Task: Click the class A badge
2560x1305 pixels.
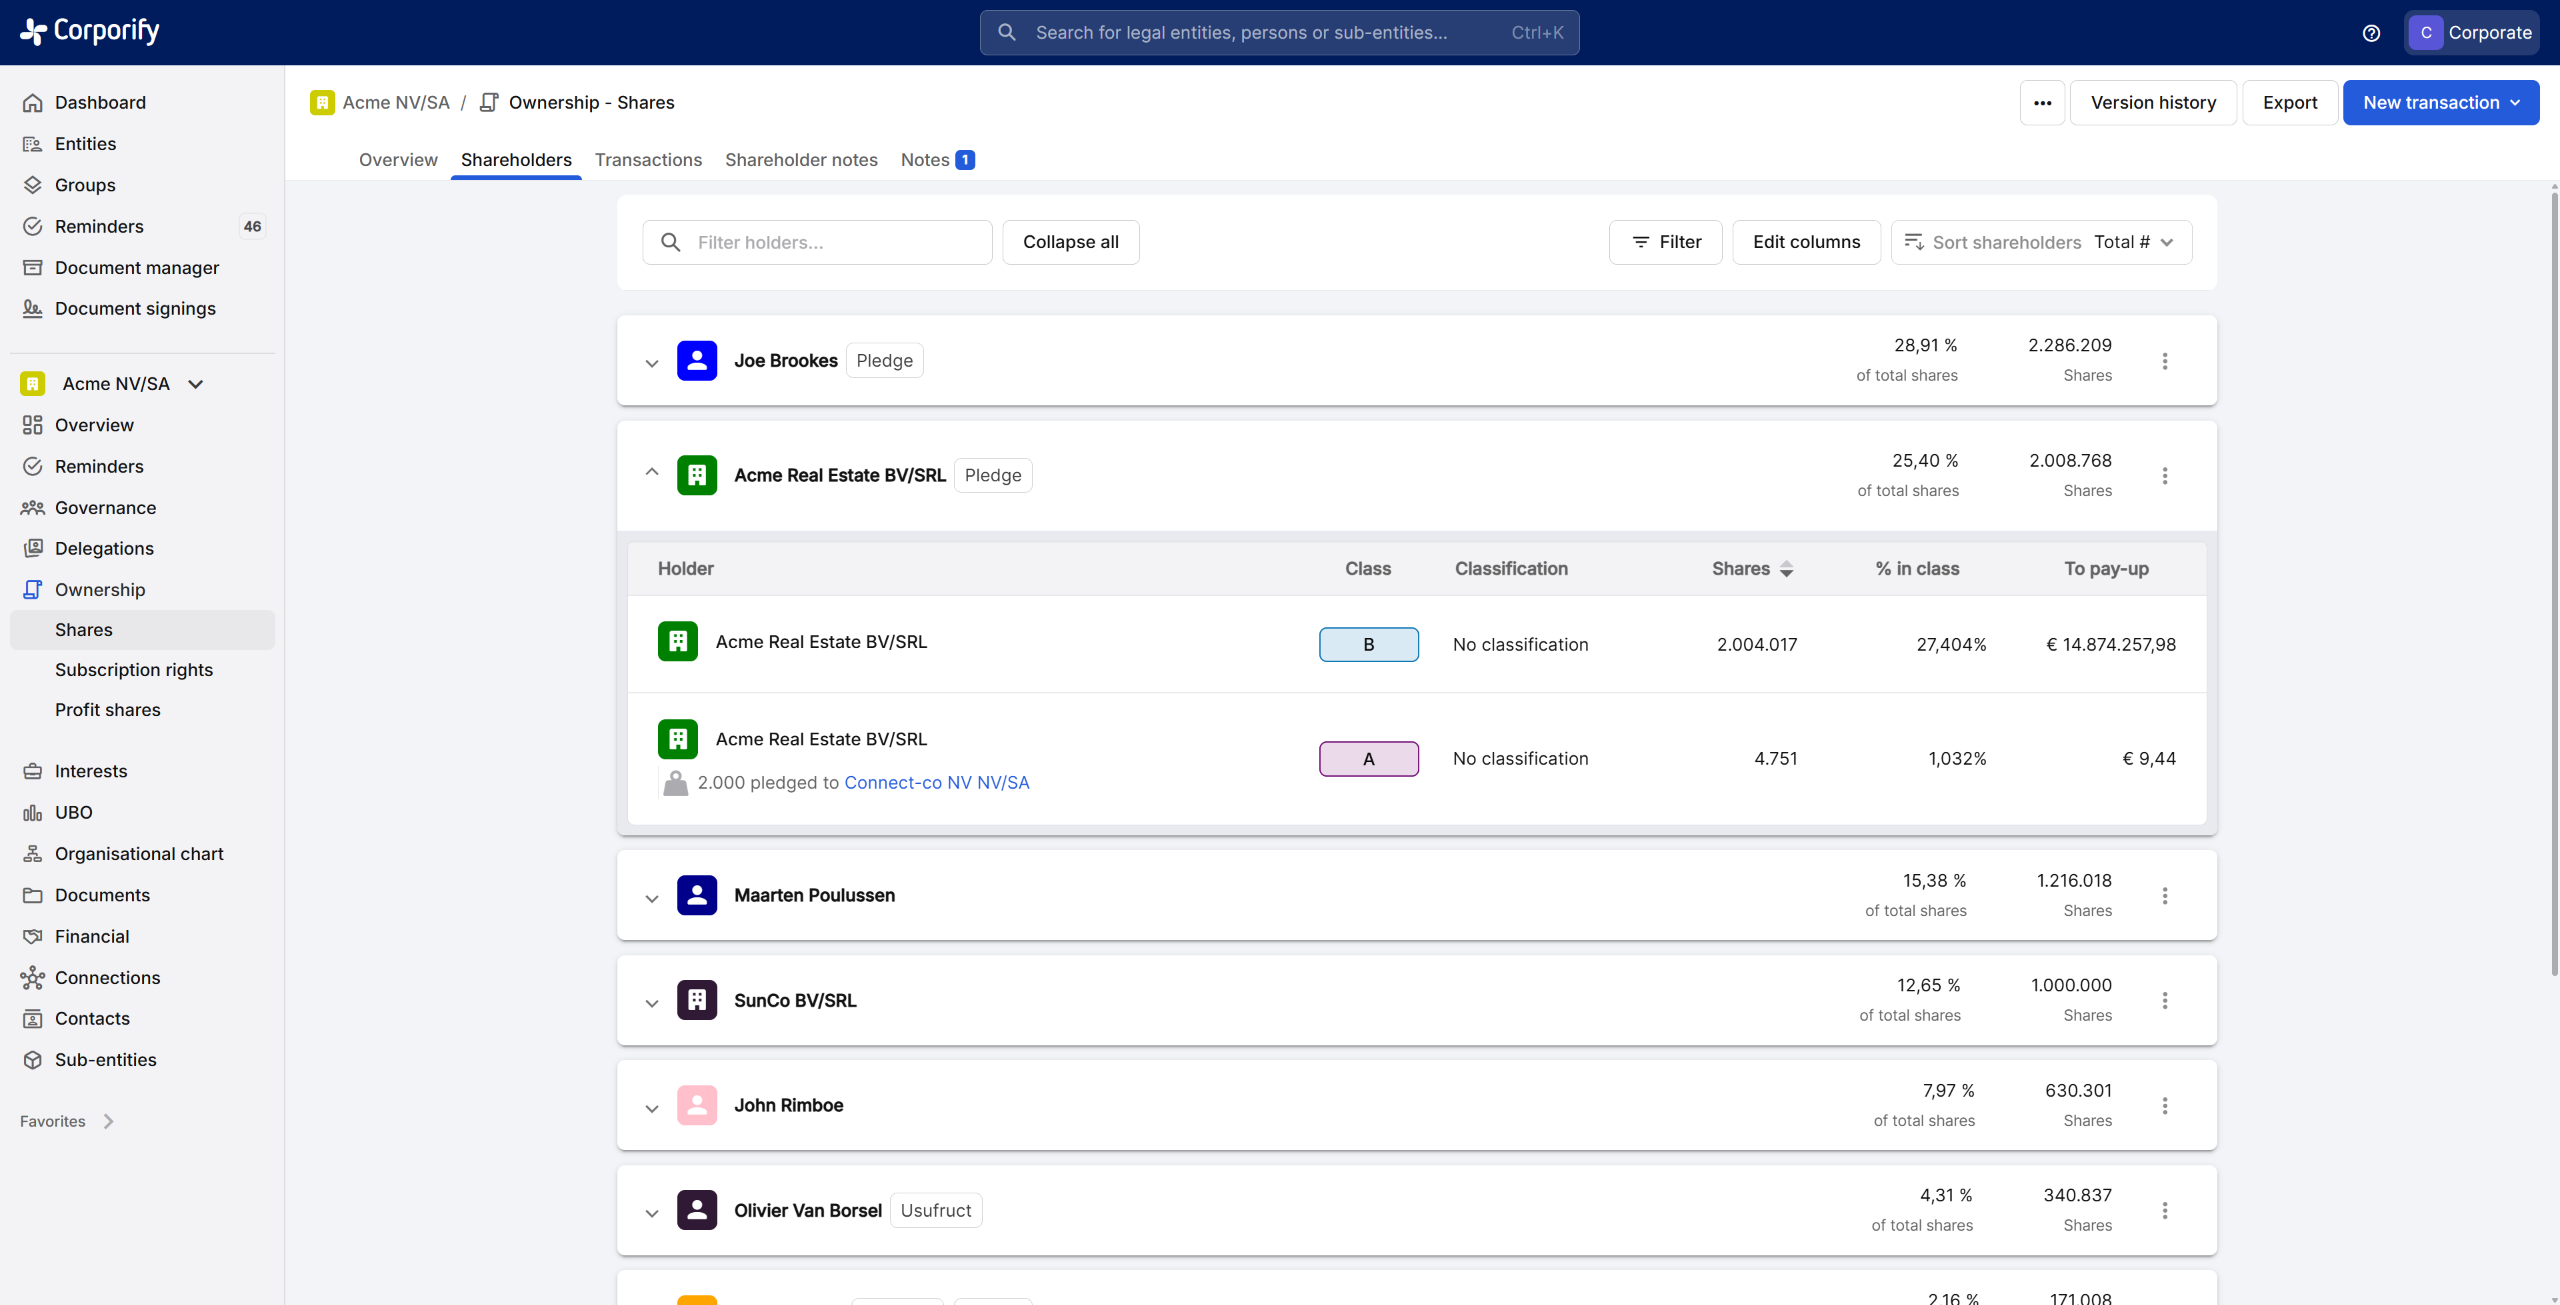Action: pyautogui.click(x=1368, y=759)
